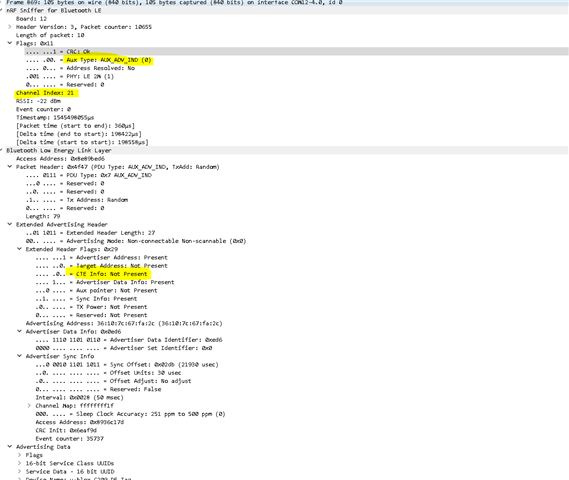The width and height of the screenshot is (569, 480).
Task: Collapse the Advertiser Sync Info node
Action: [x=20, y=356]
